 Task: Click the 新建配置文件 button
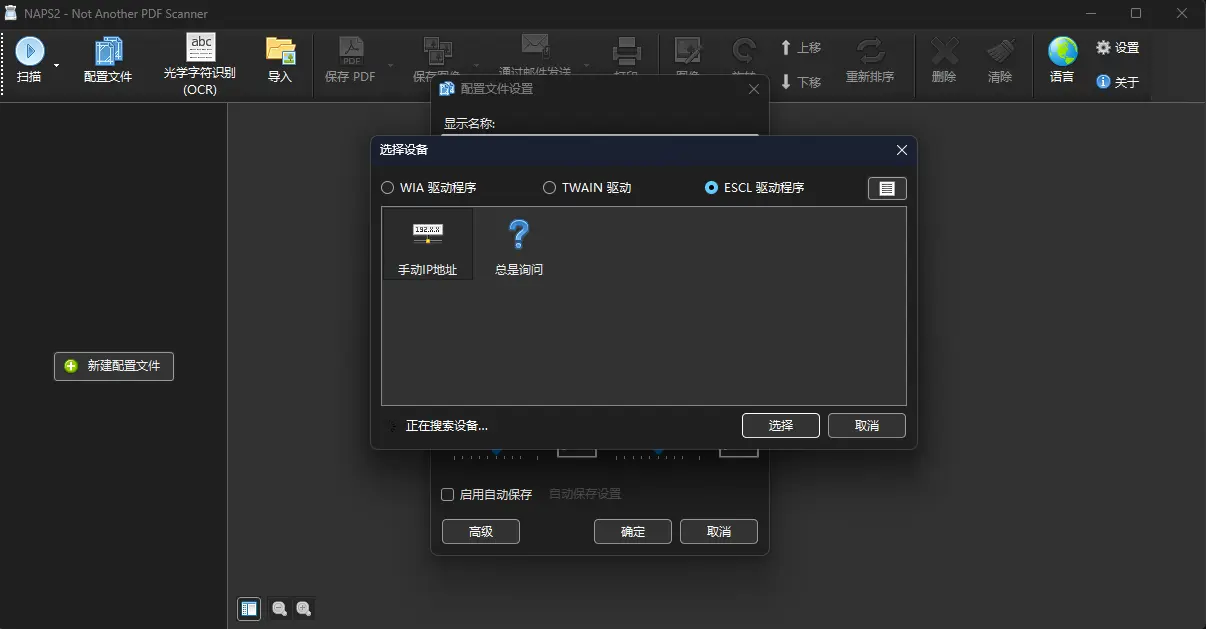pos(114,366)
